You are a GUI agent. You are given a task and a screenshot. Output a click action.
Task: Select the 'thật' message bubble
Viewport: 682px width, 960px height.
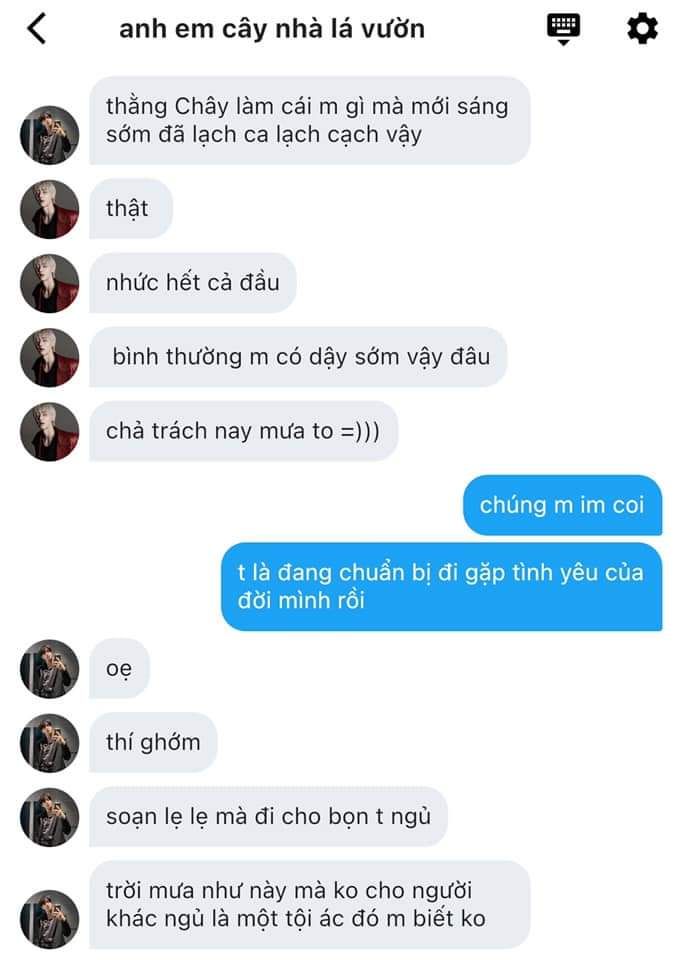[131, 209]
